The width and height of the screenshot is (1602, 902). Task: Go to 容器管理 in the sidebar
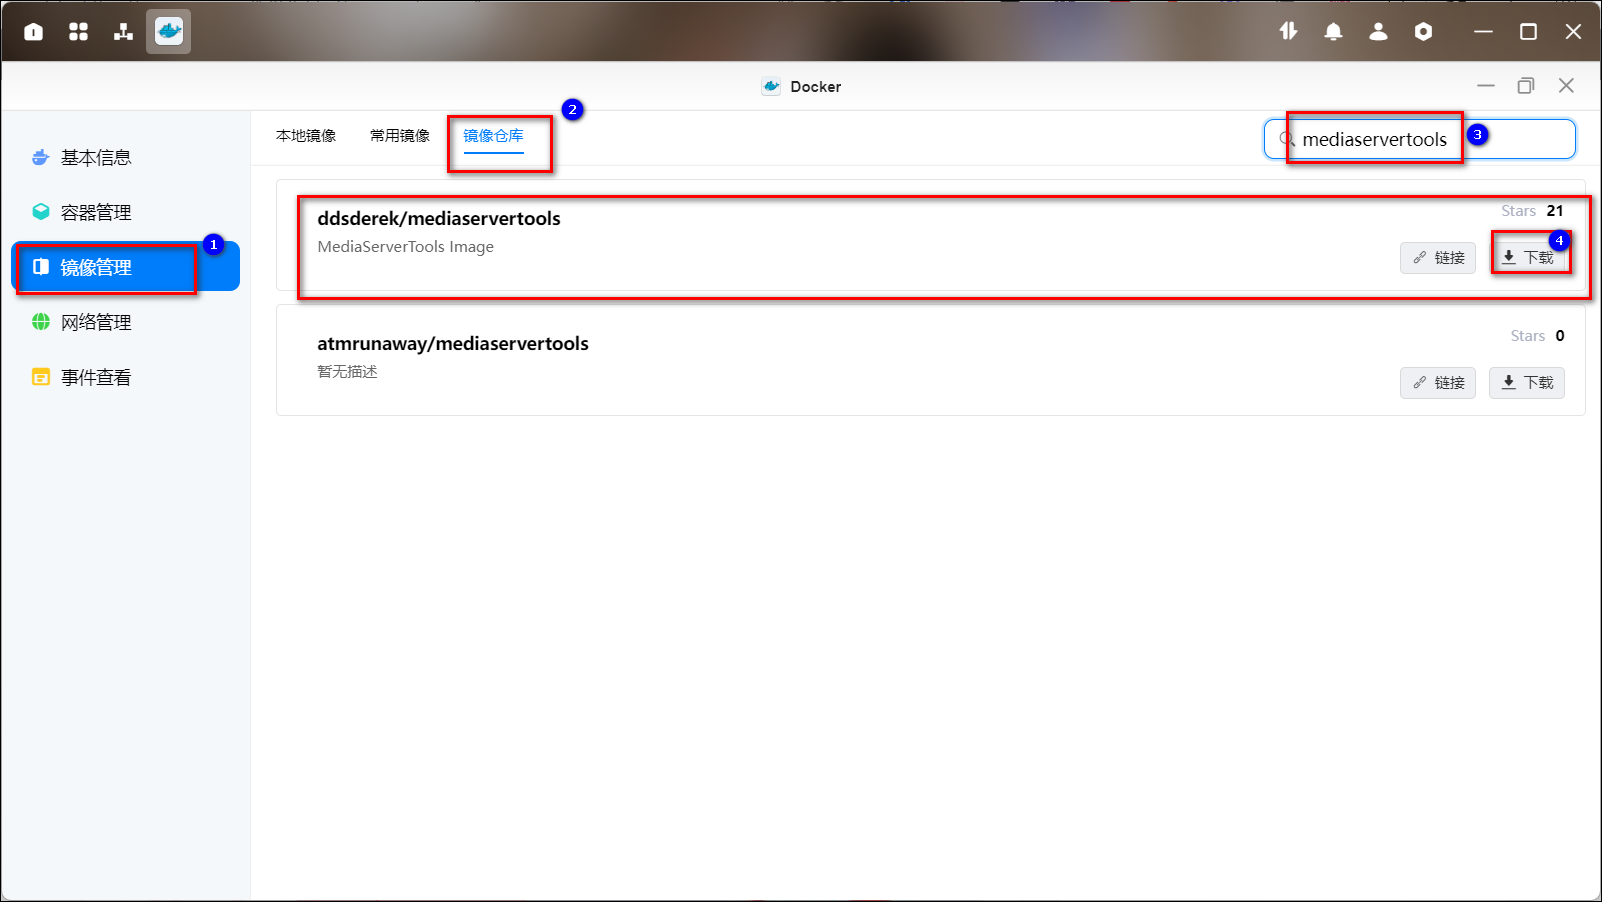[x=96, y=213]
